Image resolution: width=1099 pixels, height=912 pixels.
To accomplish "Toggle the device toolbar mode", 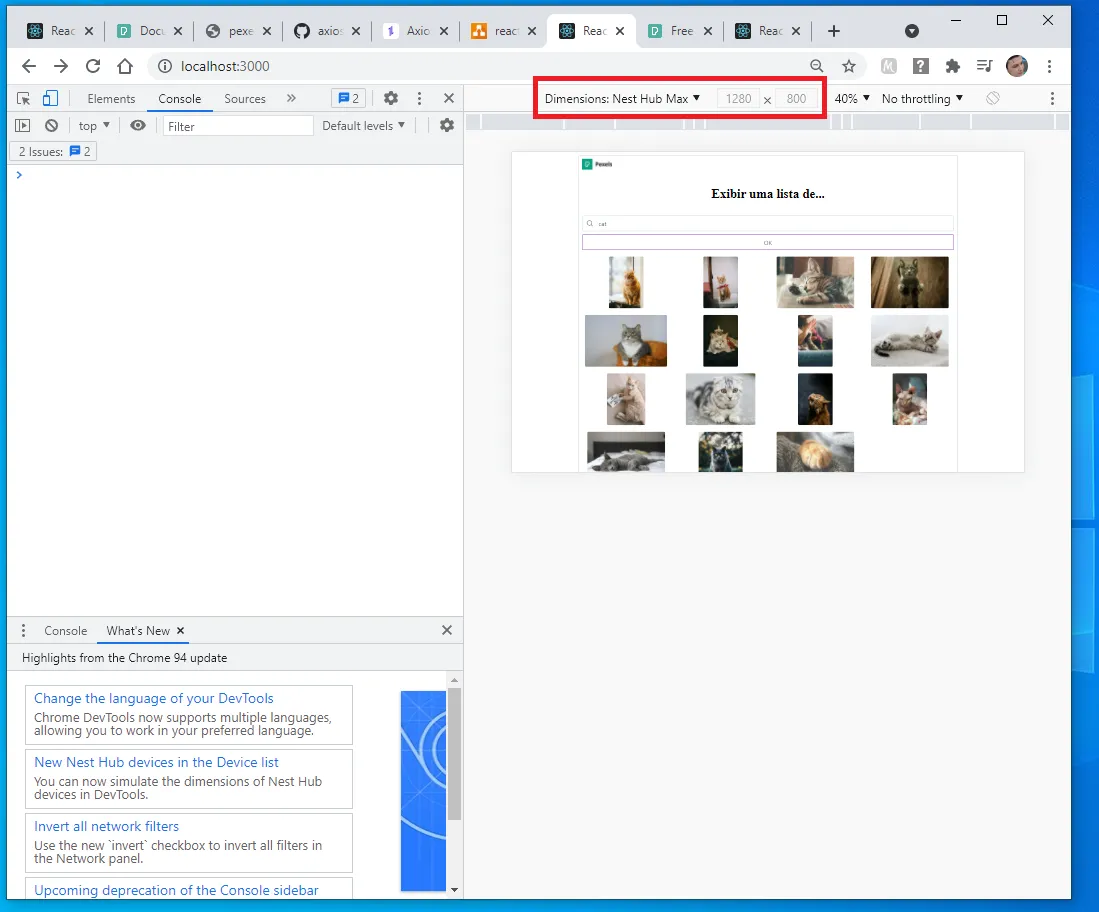I will click(50, 98).
